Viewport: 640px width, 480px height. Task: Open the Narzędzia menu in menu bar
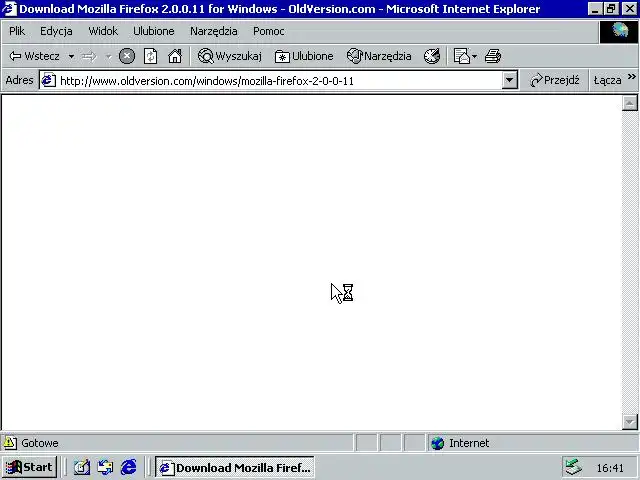(213, 31)
